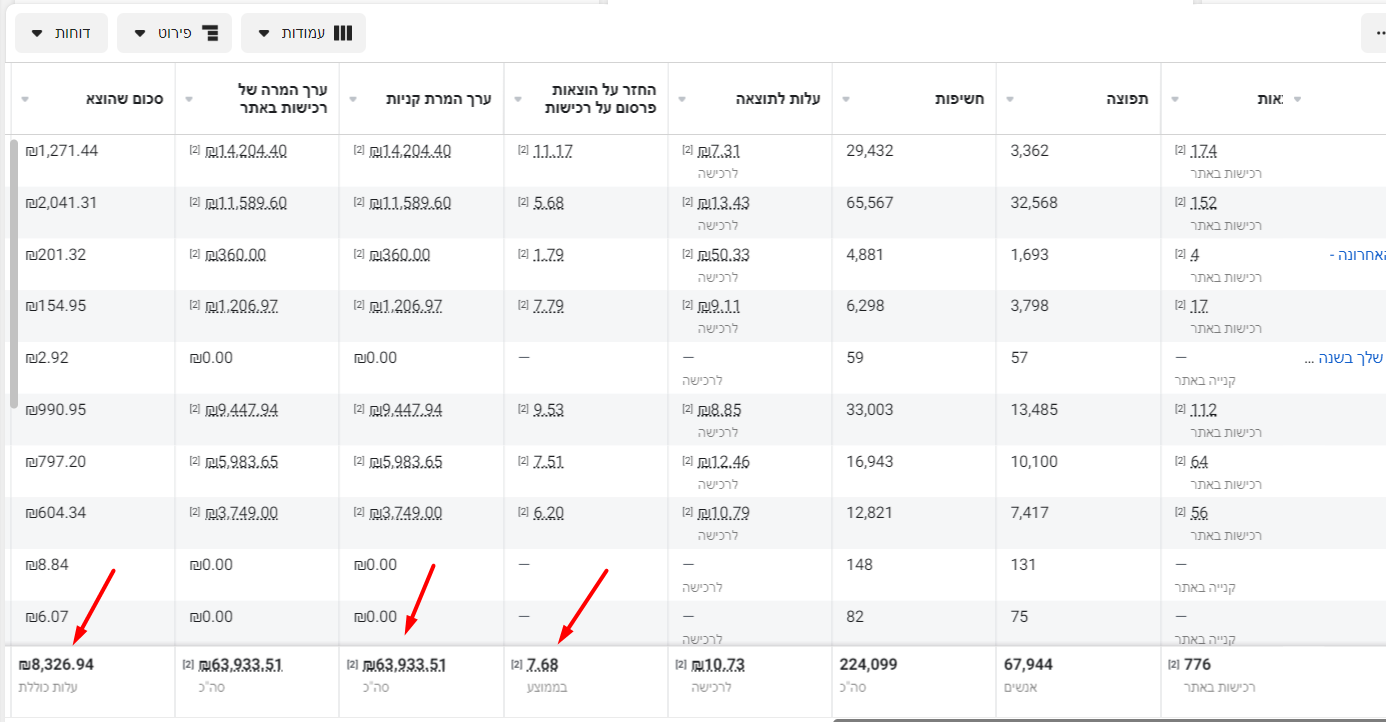Click the עלות לתוצאה column header label
The width and height of the screenshot is (1386, 722).
pyautogui.click(x=777, y=99)
